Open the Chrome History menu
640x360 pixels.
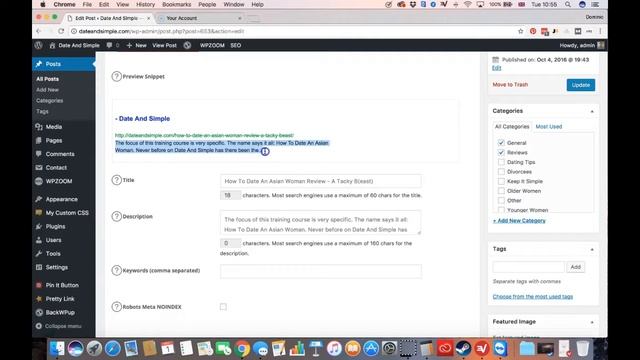[145, 4]
